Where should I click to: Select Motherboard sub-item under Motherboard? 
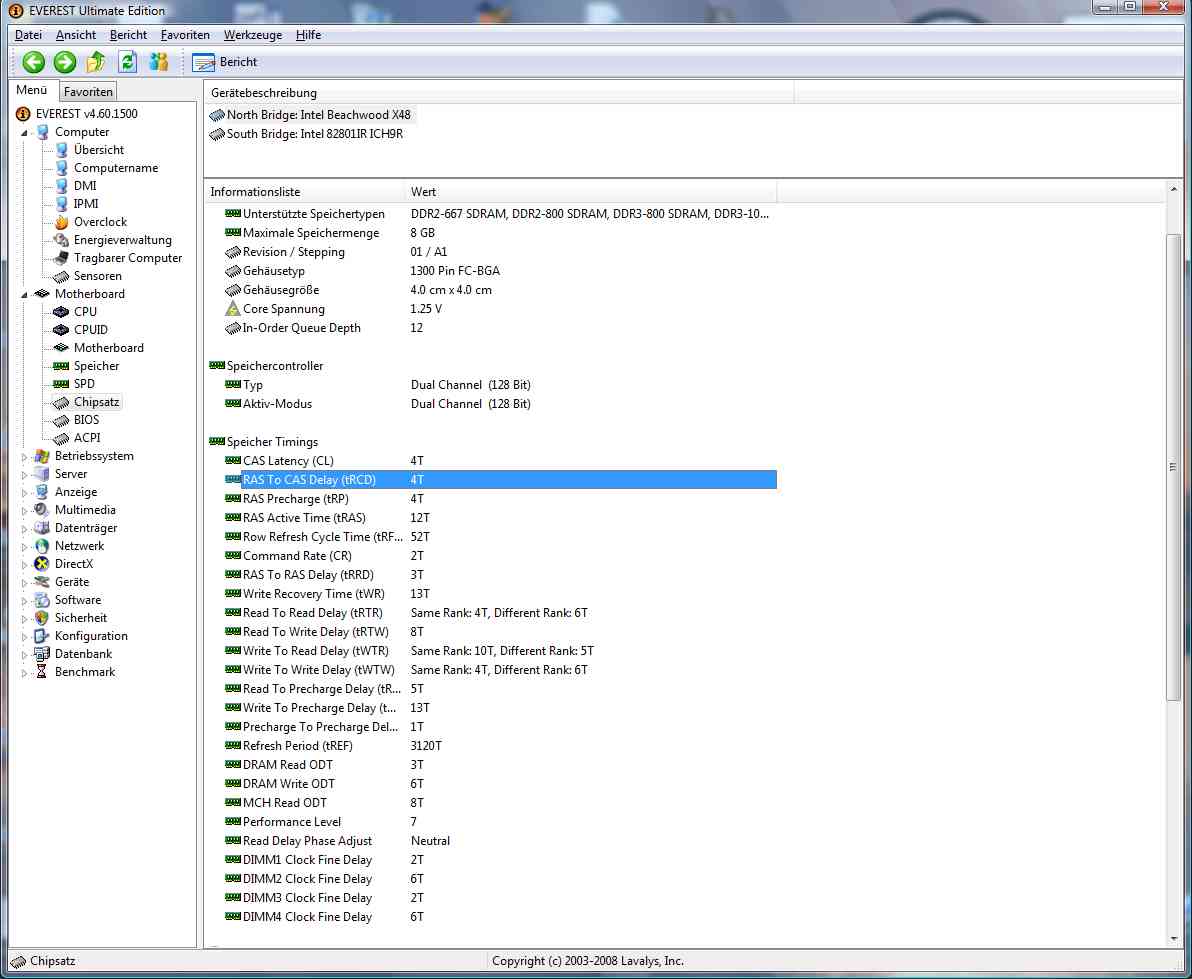click(x=109, y=348)
